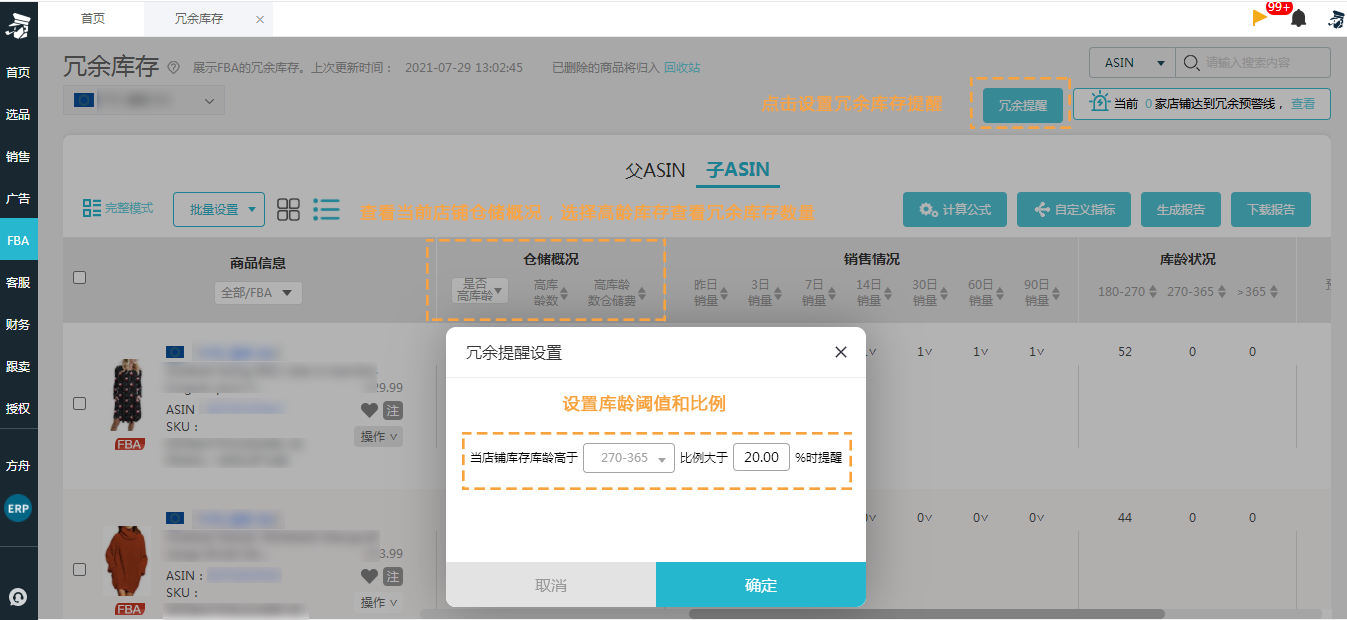The image size is (1347, 620).
Task: Open the store selector dropdown with EU flag
Action: pos(144,101)
